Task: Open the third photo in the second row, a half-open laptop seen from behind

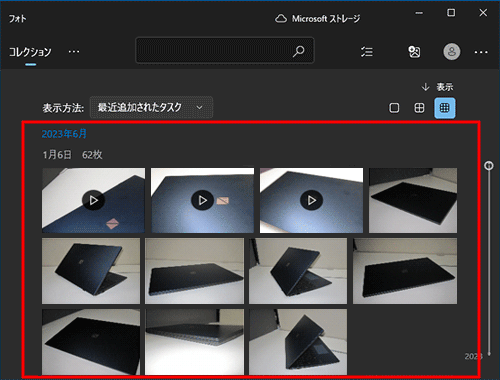Action: [298, 271]
